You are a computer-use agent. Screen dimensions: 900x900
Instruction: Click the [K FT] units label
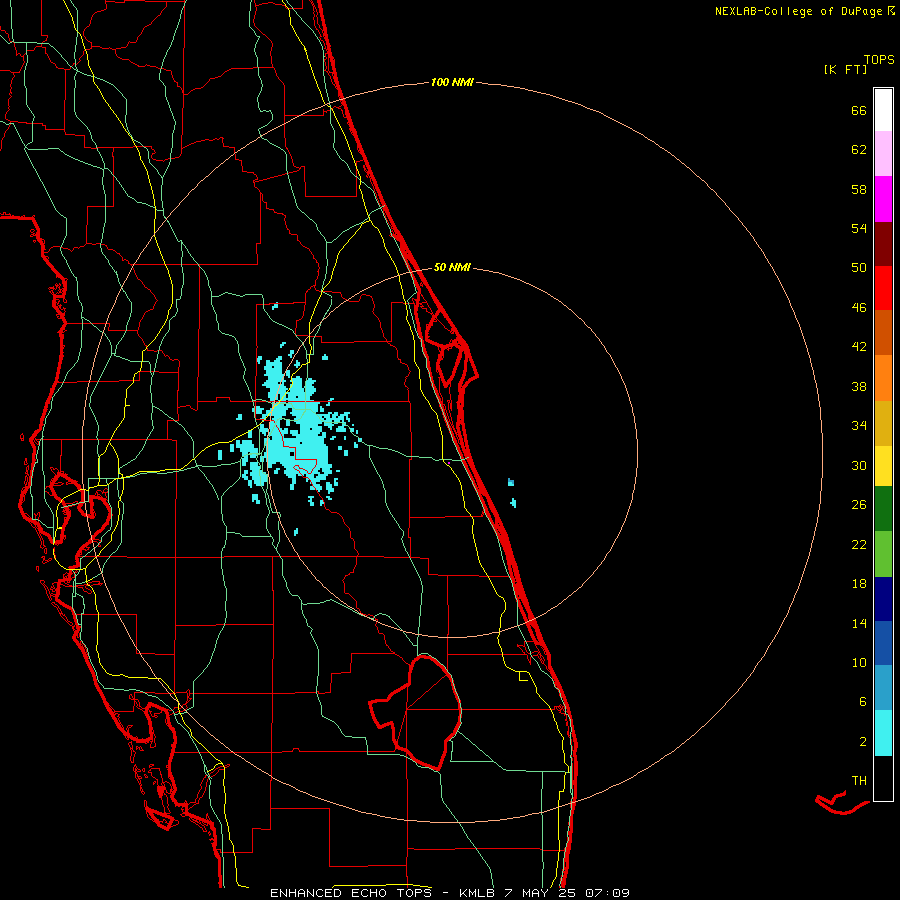[845, 70]
